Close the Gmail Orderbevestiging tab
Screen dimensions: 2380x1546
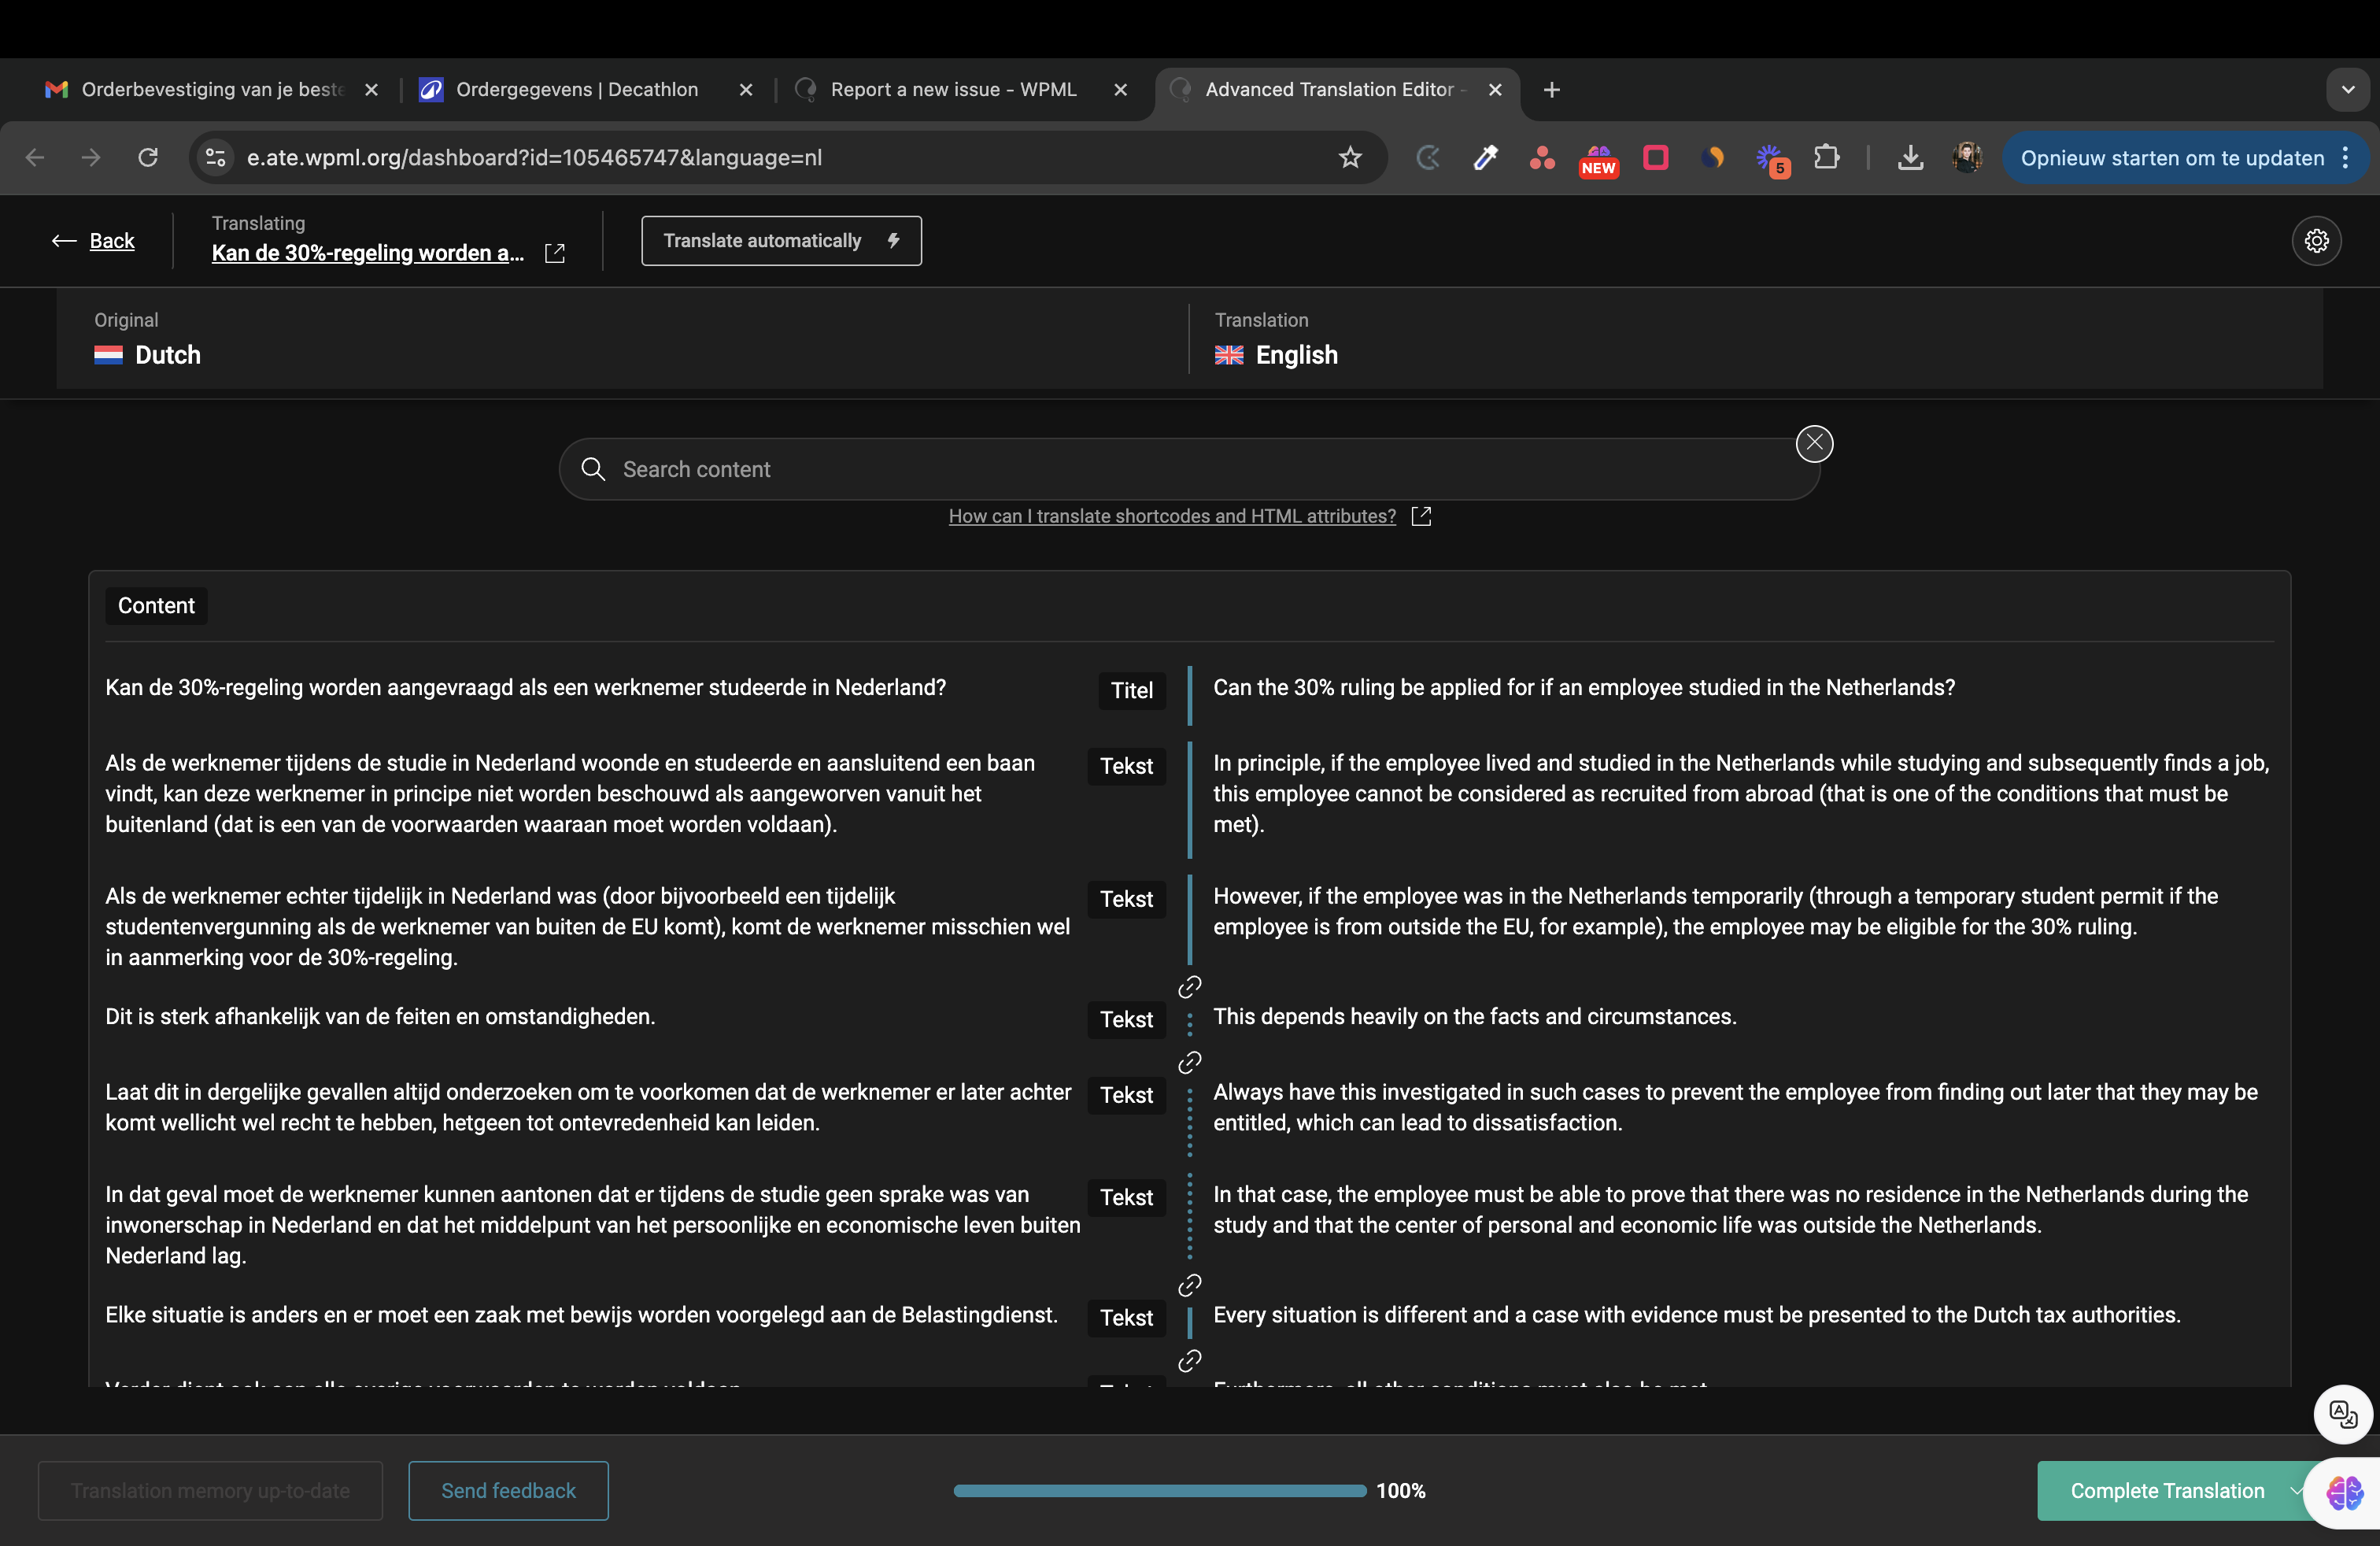click(x=371, y=89)
